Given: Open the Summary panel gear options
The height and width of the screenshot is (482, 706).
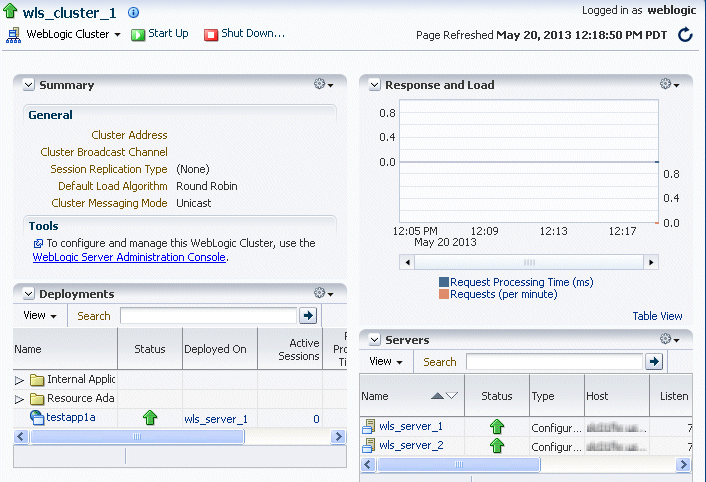Looking at the screenshot, I should tap(324, 84).
